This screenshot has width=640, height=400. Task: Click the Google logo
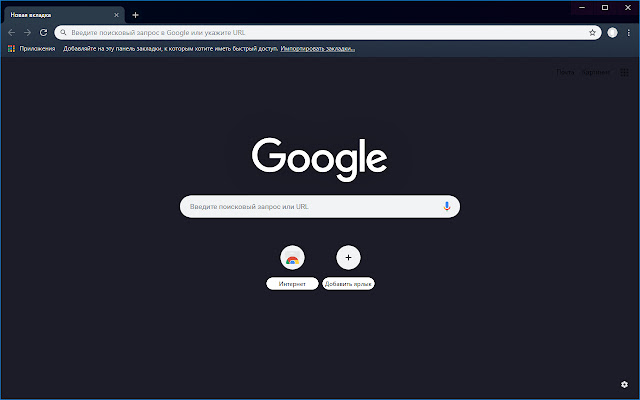(319, 159)
